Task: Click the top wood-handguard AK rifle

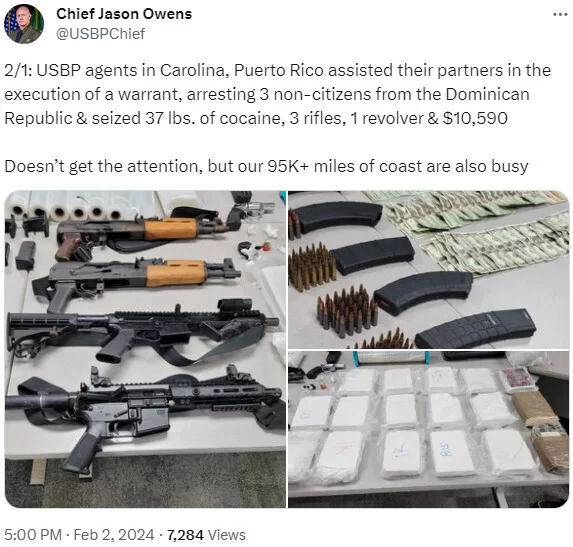Action: pos(143,232)
